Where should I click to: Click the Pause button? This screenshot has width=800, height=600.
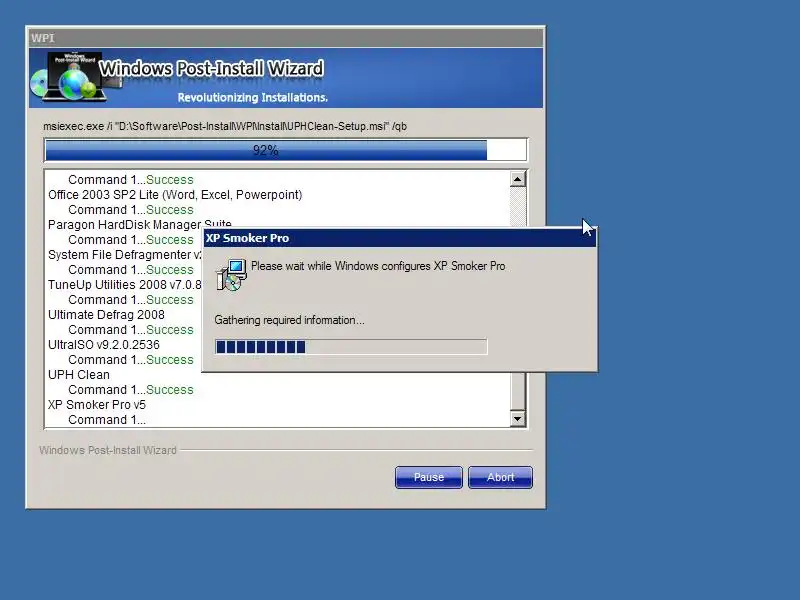tap(429, 477)
